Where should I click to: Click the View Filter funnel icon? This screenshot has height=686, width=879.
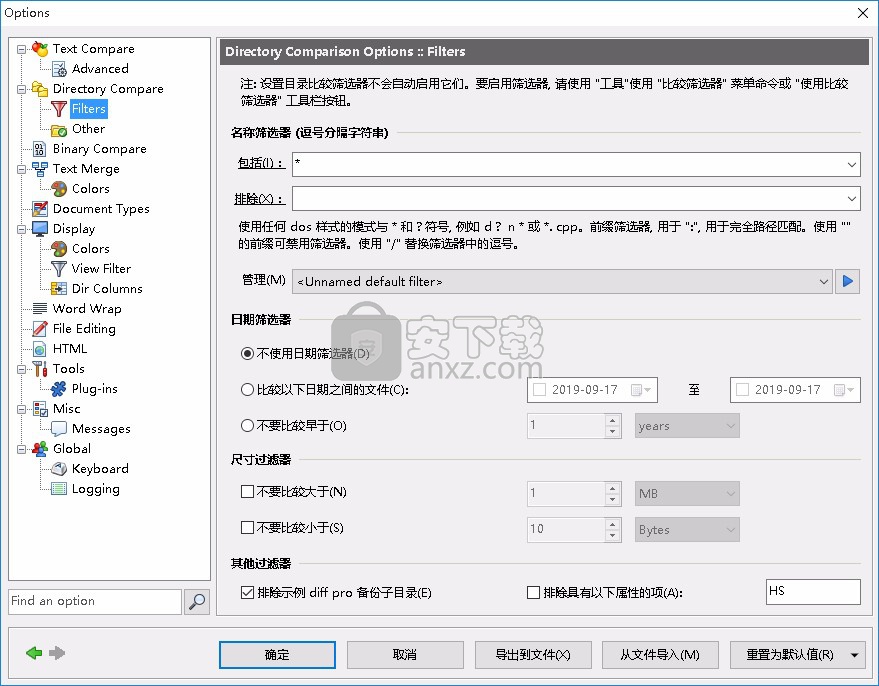(59, 268)
